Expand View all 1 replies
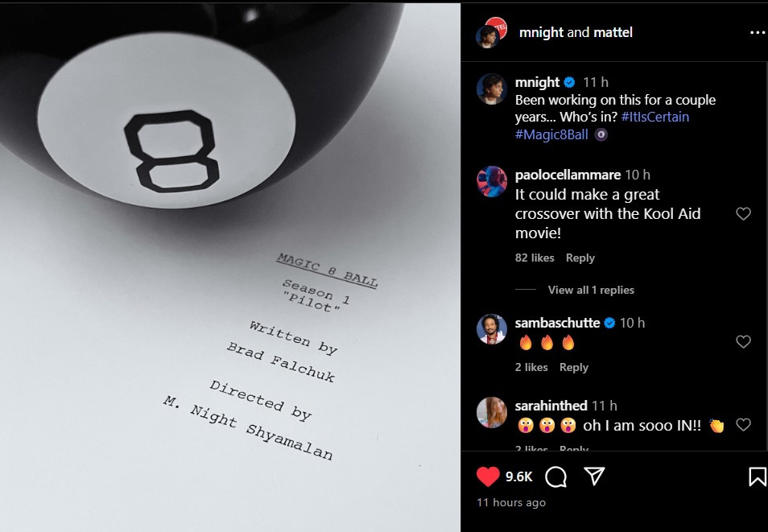 (x=591, y=290)
